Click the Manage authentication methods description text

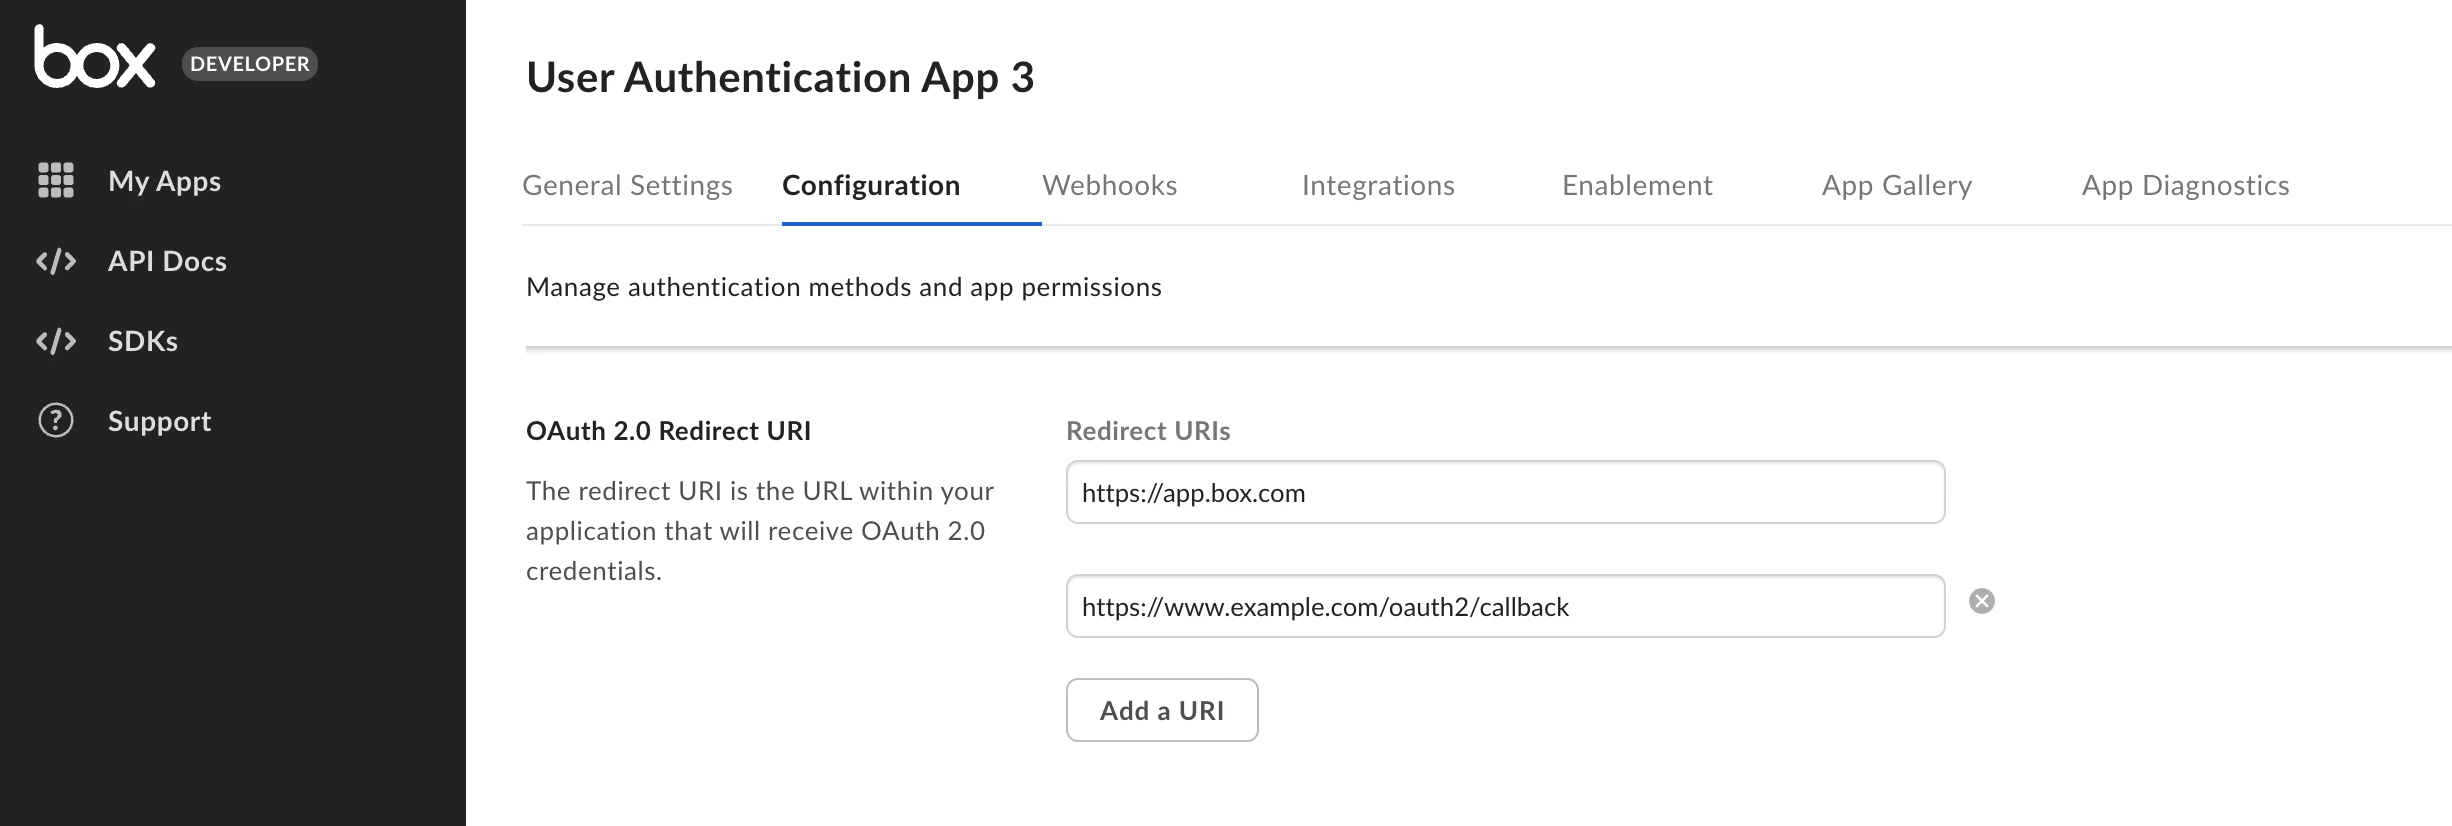click(x=844, y=287)
